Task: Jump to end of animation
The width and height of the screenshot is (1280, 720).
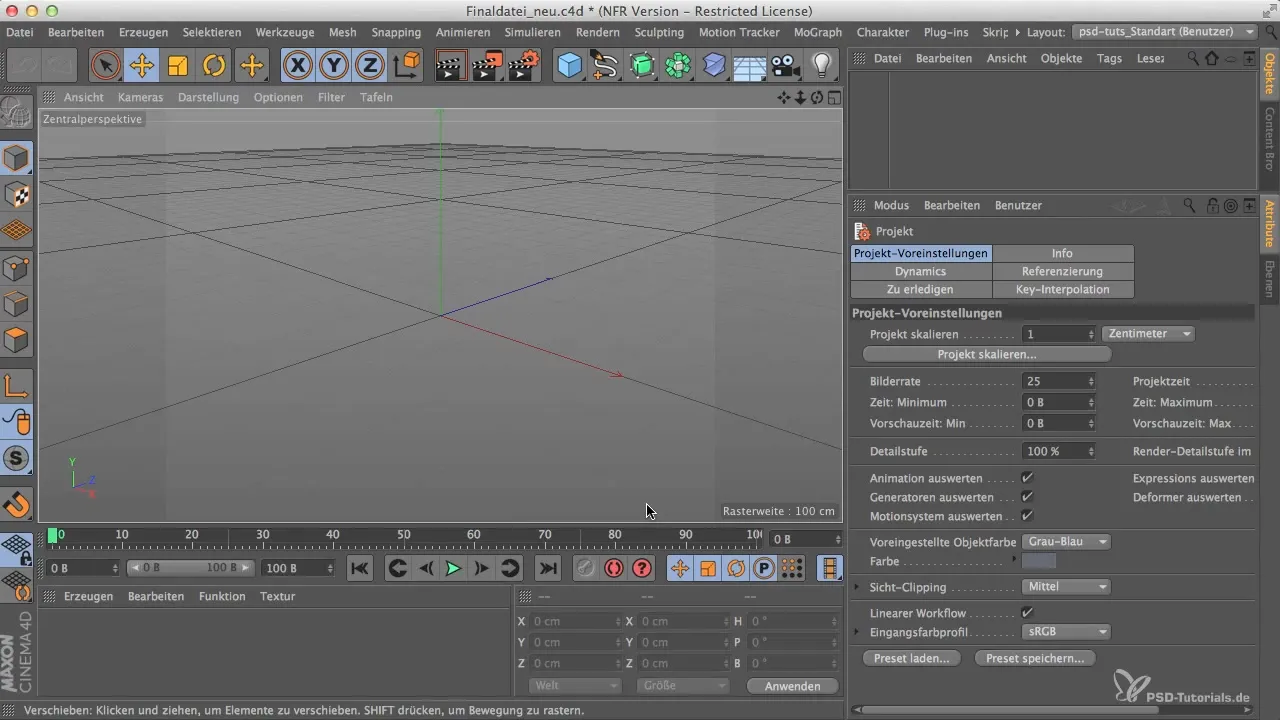Action: coord(548,568)
